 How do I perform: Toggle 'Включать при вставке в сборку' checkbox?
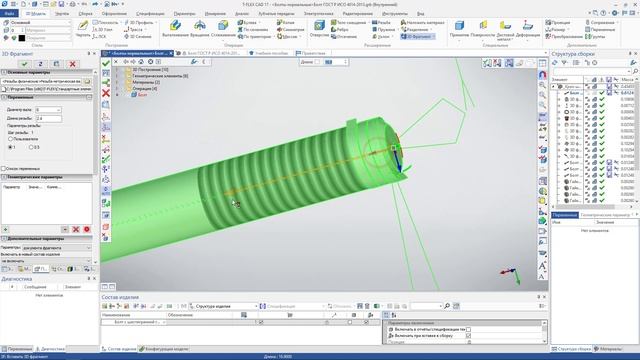click(469, 336)
